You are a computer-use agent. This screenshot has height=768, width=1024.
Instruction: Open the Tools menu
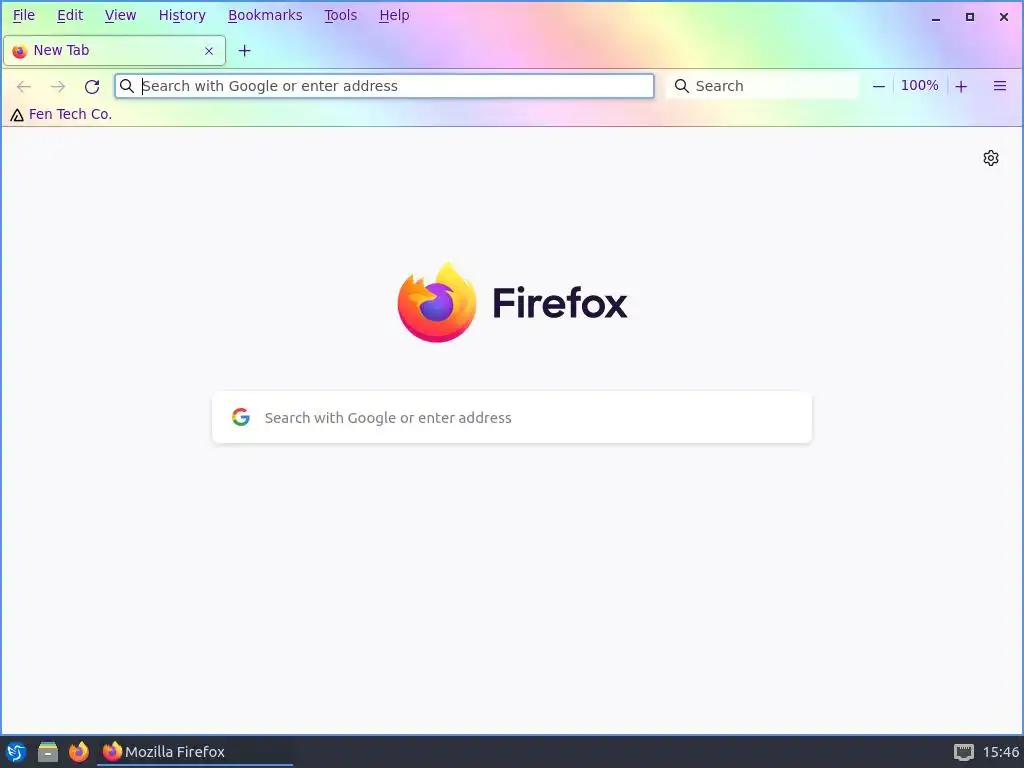(341, 15)
